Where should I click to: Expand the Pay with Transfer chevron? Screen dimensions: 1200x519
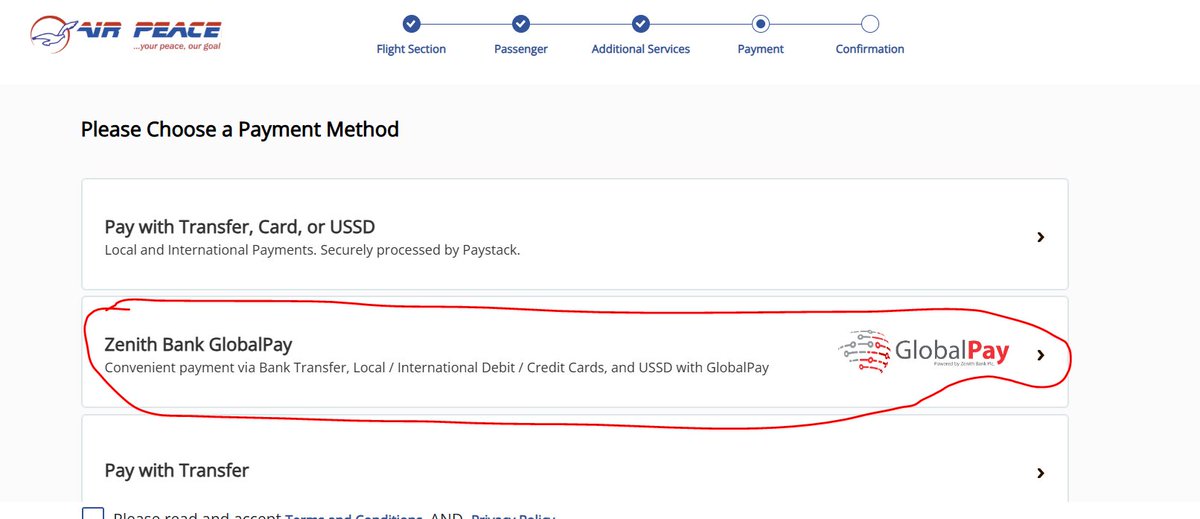coord(1041,473)
